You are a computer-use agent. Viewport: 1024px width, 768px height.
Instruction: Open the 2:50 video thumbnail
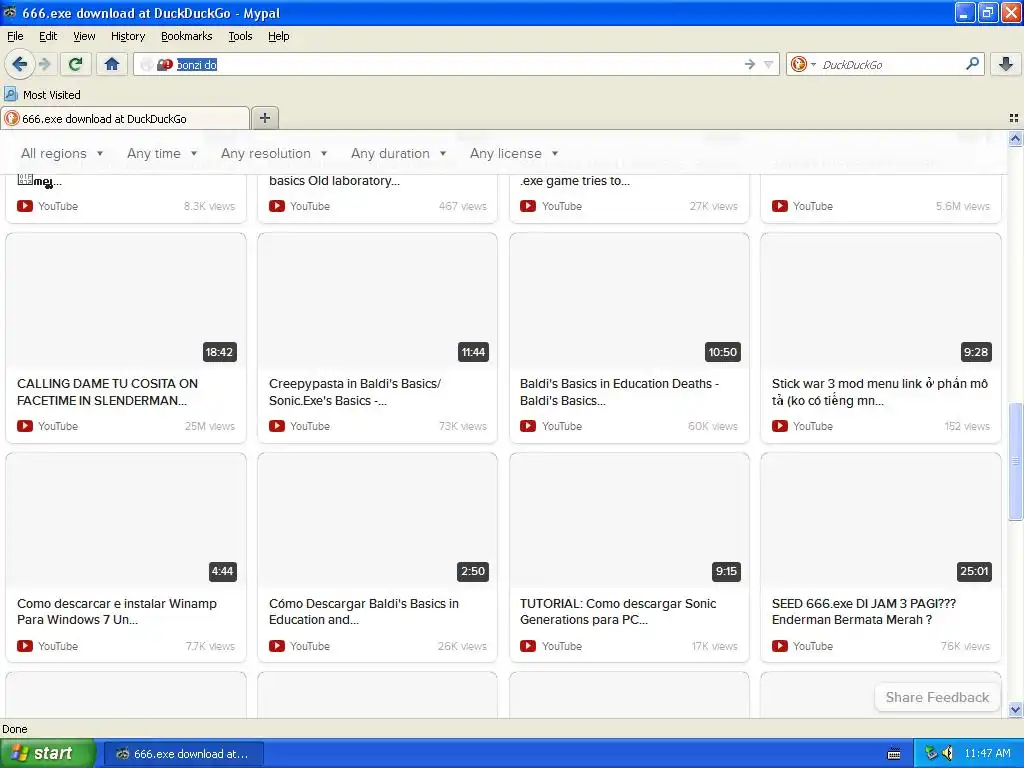click(377, 520)
